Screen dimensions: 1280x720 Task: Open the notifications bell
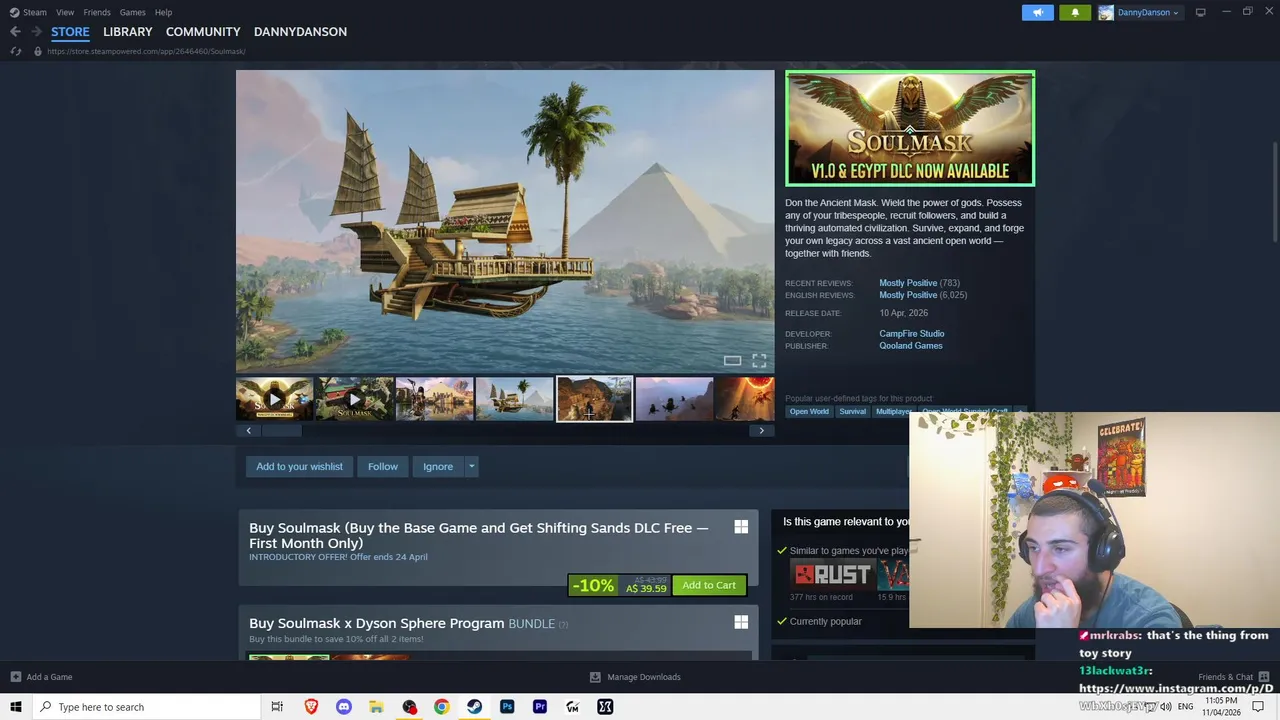pyautogui.click(x=1075, y=12)
